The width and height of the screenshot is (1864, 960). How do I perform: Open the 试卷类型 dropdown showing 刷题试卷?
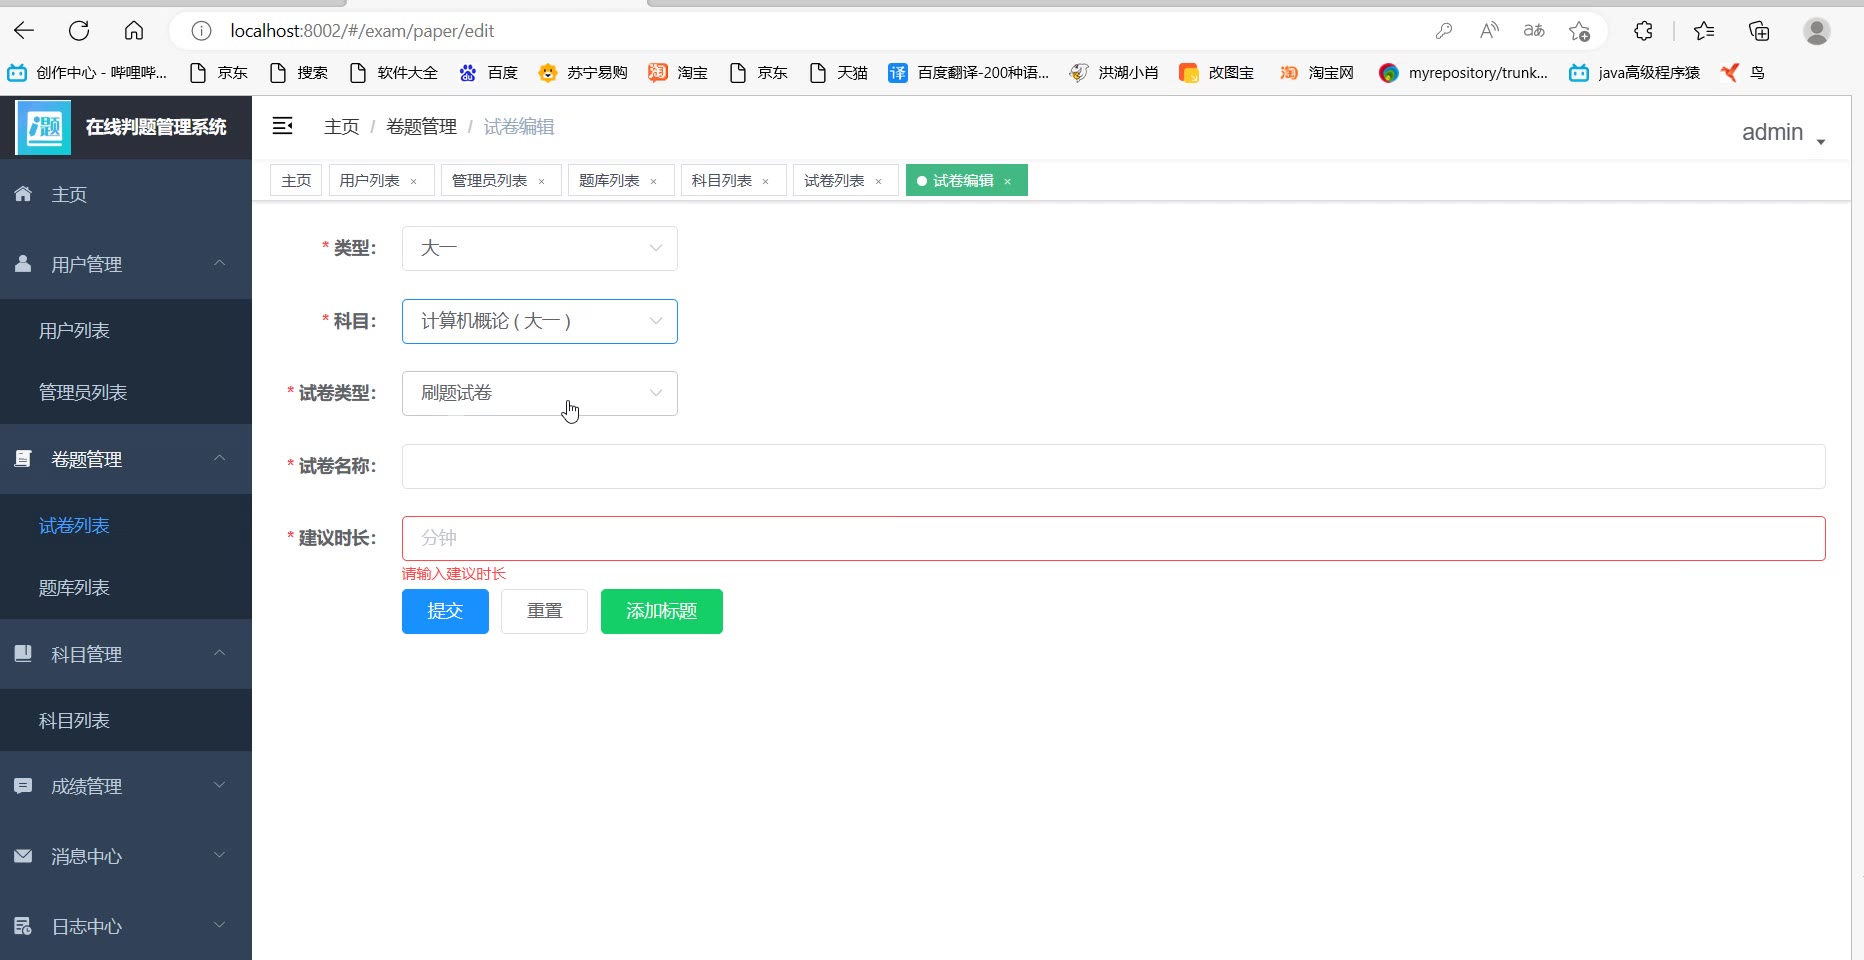(540, 393)
